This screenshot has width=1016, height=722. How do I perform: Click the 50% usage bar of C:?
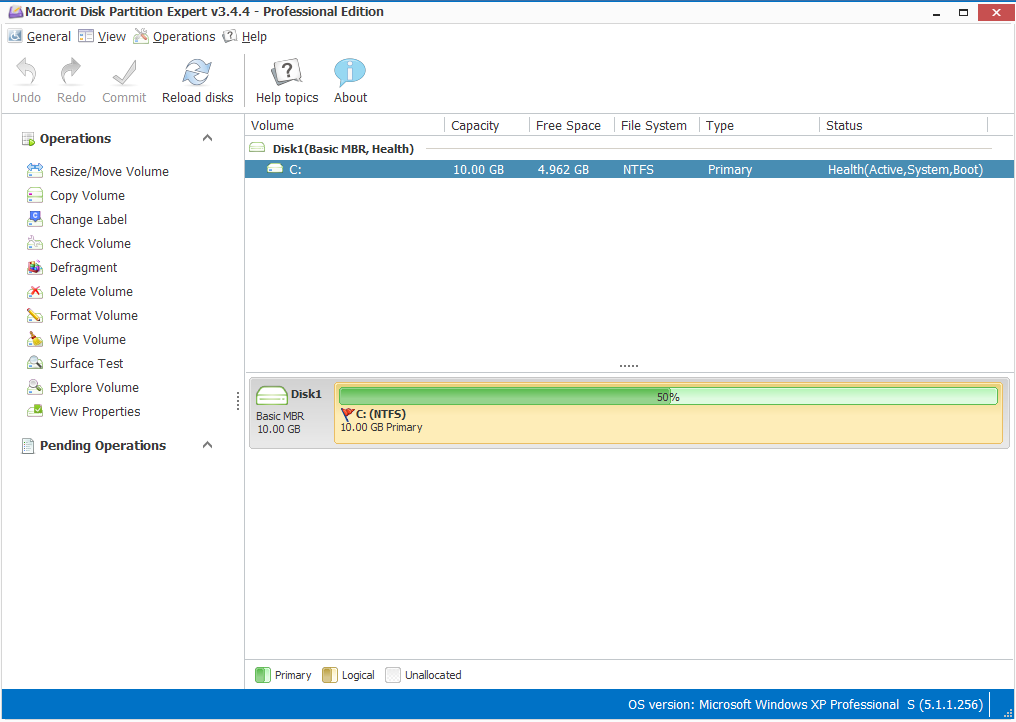[x=668, y=396]
